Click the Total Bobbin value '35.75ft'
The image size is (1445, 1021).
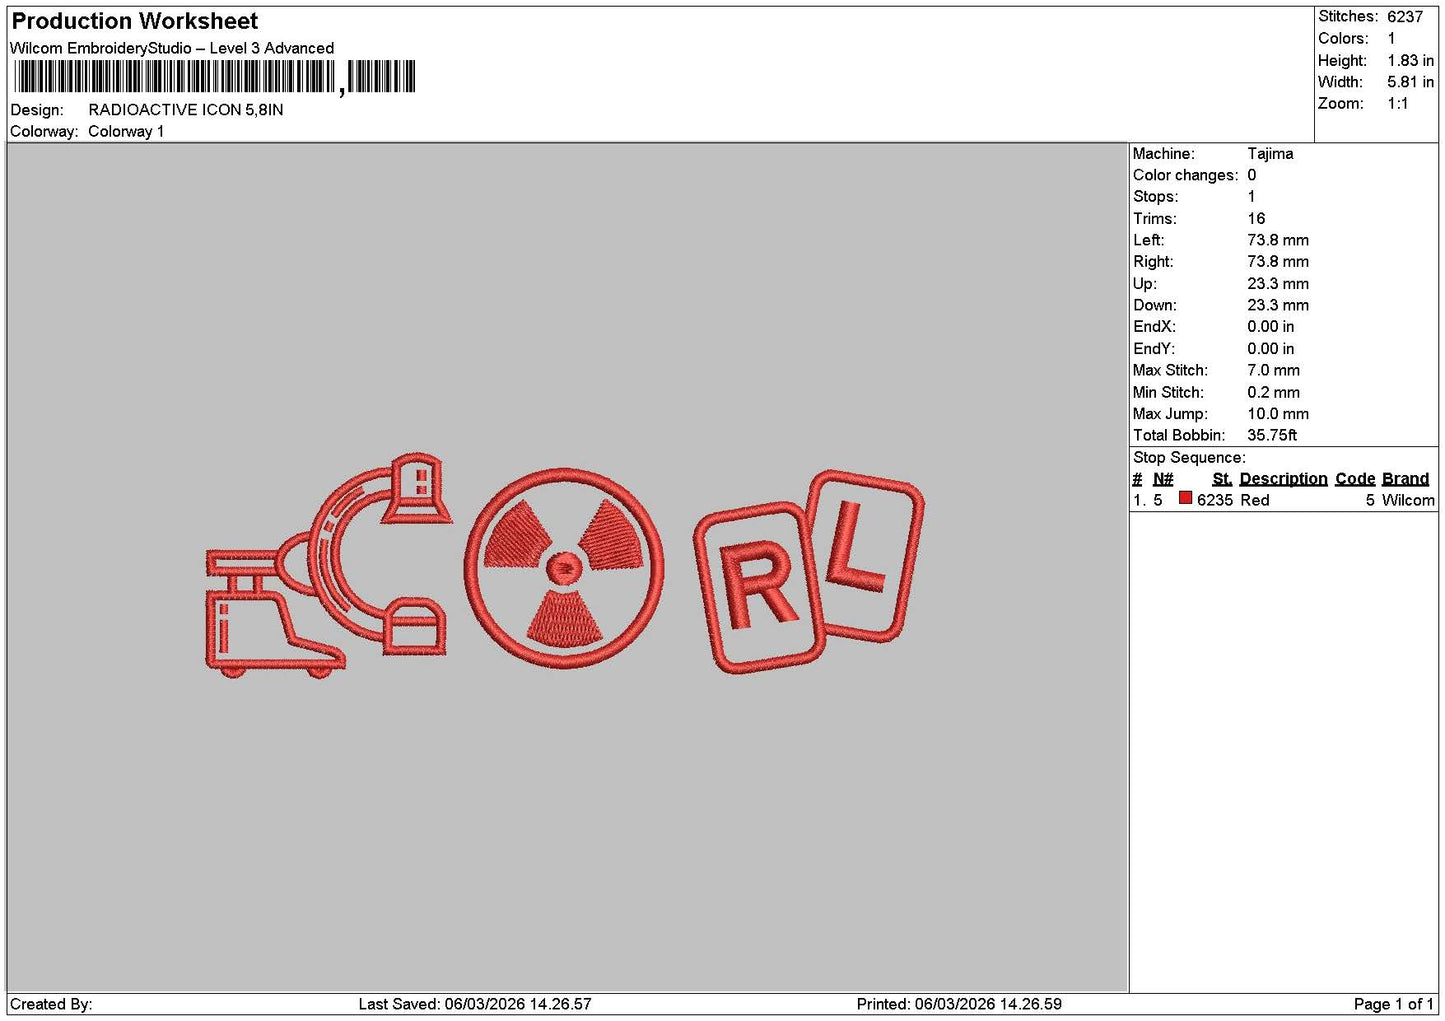[x=1272, y=435]
